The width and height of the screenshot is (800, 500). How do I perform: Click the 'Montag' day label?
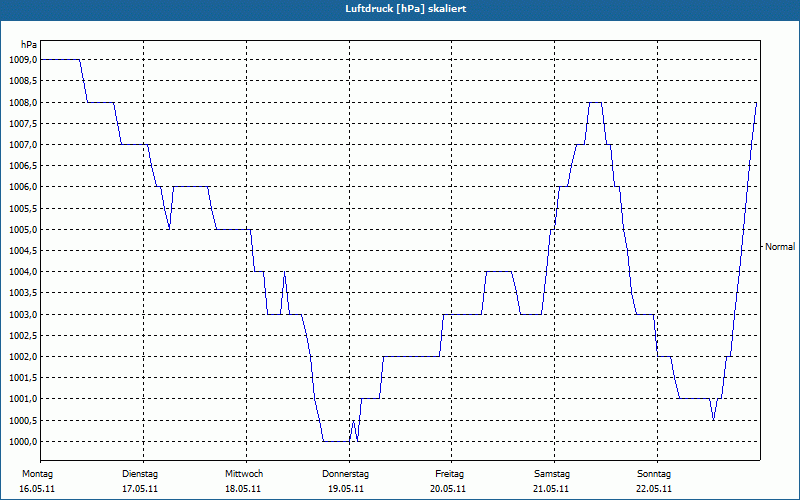[x=37, y=474]
